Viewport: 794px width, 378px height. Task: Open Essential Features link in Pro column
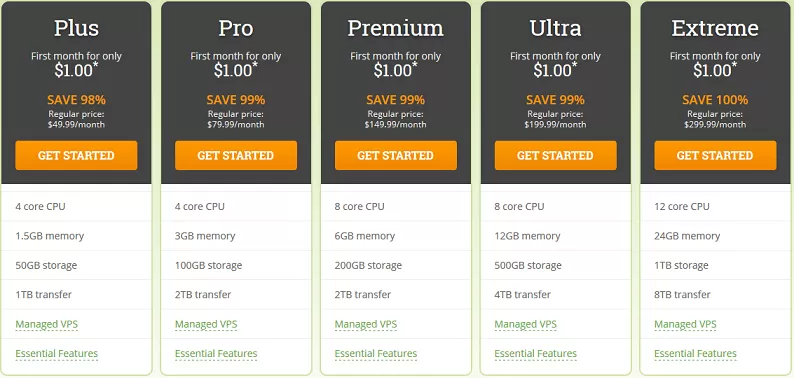216,354
